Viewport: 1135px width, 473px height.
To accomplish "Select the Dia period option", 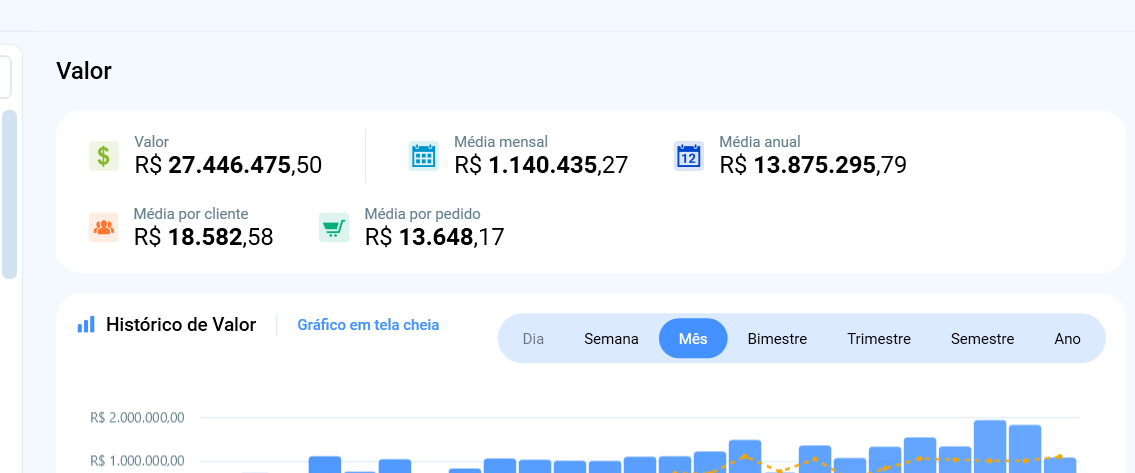I will (x=533, y=339).
